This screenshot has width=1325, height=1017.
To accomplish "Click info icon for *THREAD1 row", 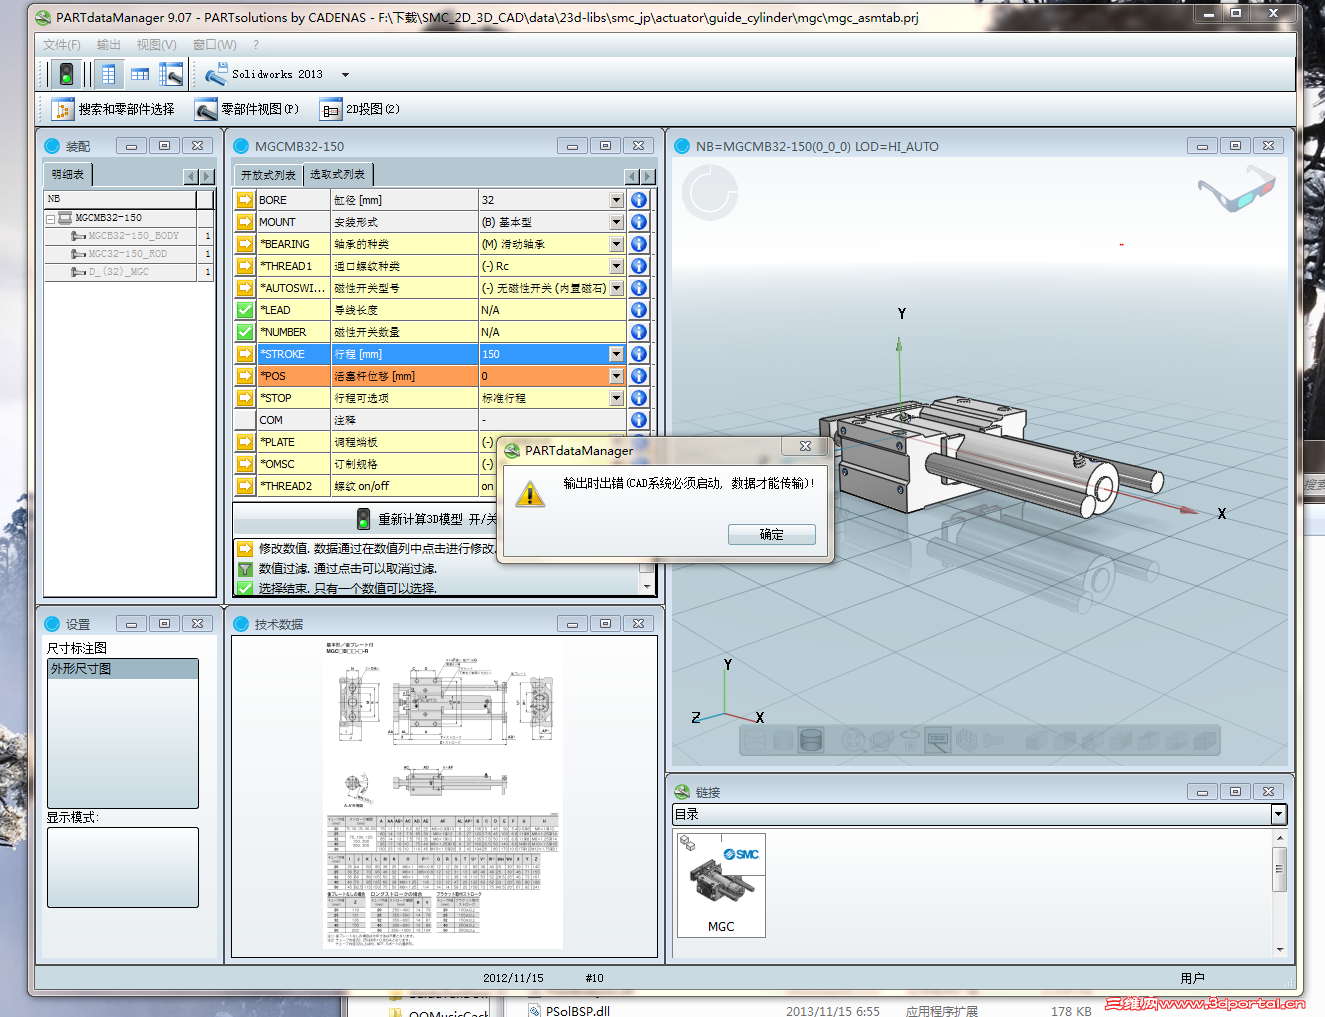I will tap(639, 266).
